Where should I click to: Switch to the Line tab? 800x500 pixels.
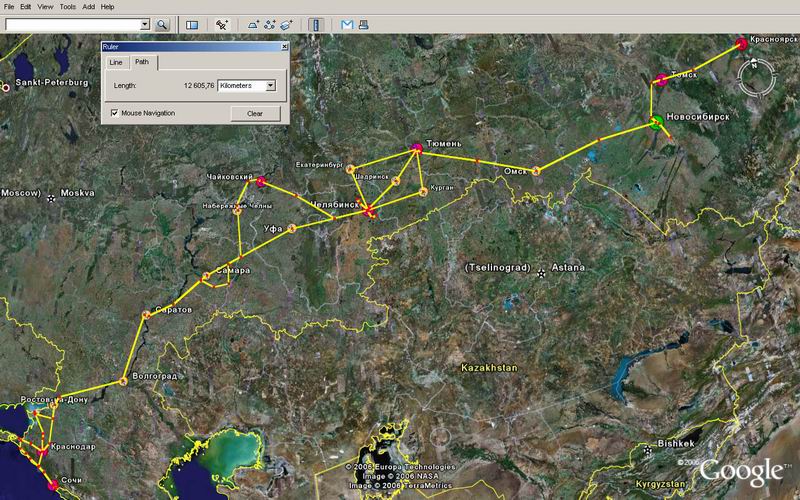tap(116, 62)
